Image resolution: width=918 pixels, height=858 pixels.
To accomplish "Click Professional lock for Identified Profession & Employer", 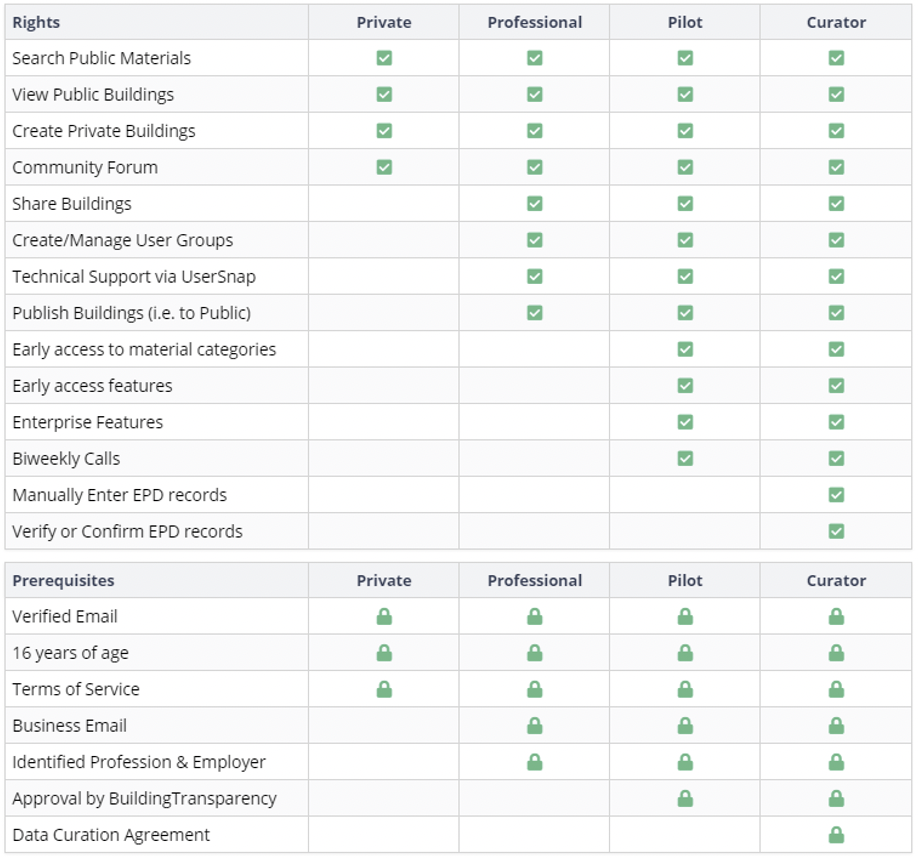I will pyautogui.click(x=535, y=762).
